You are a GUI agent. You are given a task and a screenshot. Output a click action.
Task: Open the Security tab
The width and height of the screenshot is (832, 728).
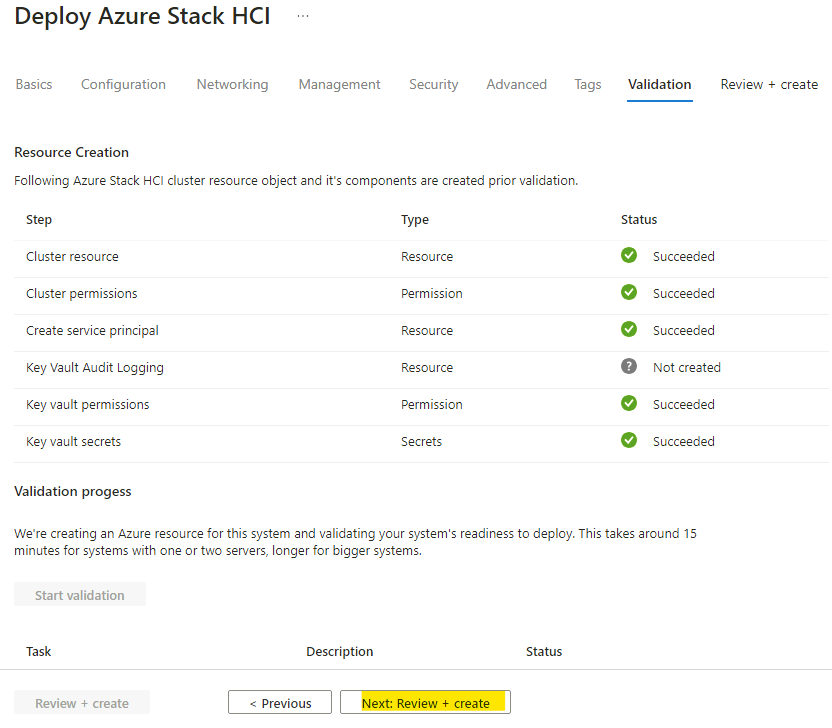434,84
